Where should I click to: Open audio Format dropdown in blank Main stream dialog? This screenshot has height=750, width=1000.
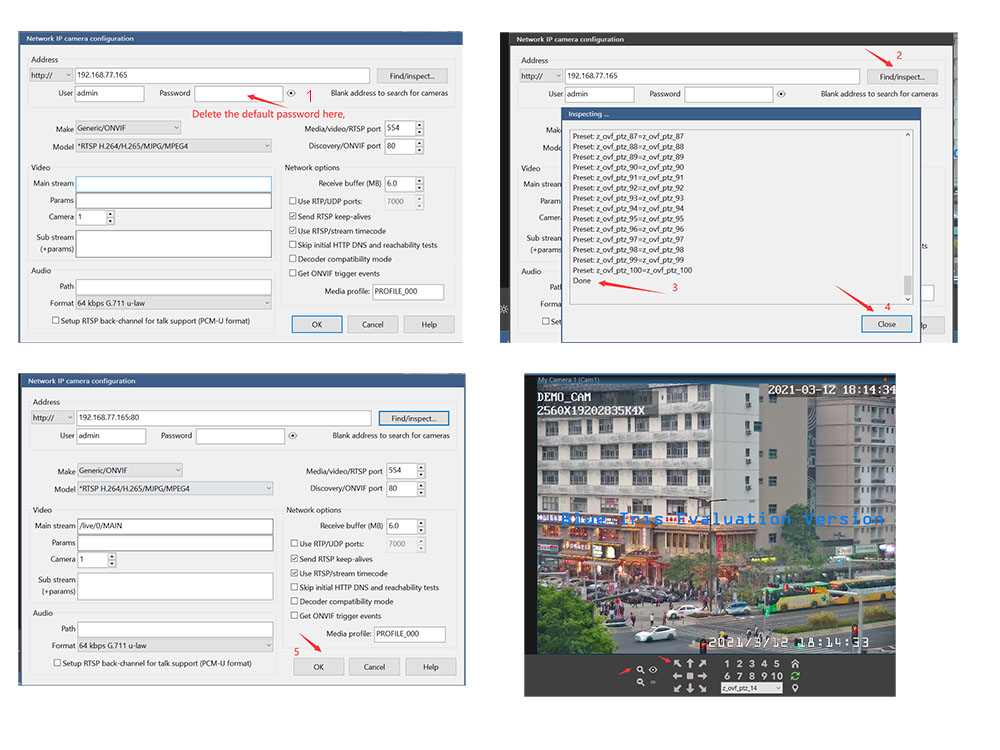[173, 303]
